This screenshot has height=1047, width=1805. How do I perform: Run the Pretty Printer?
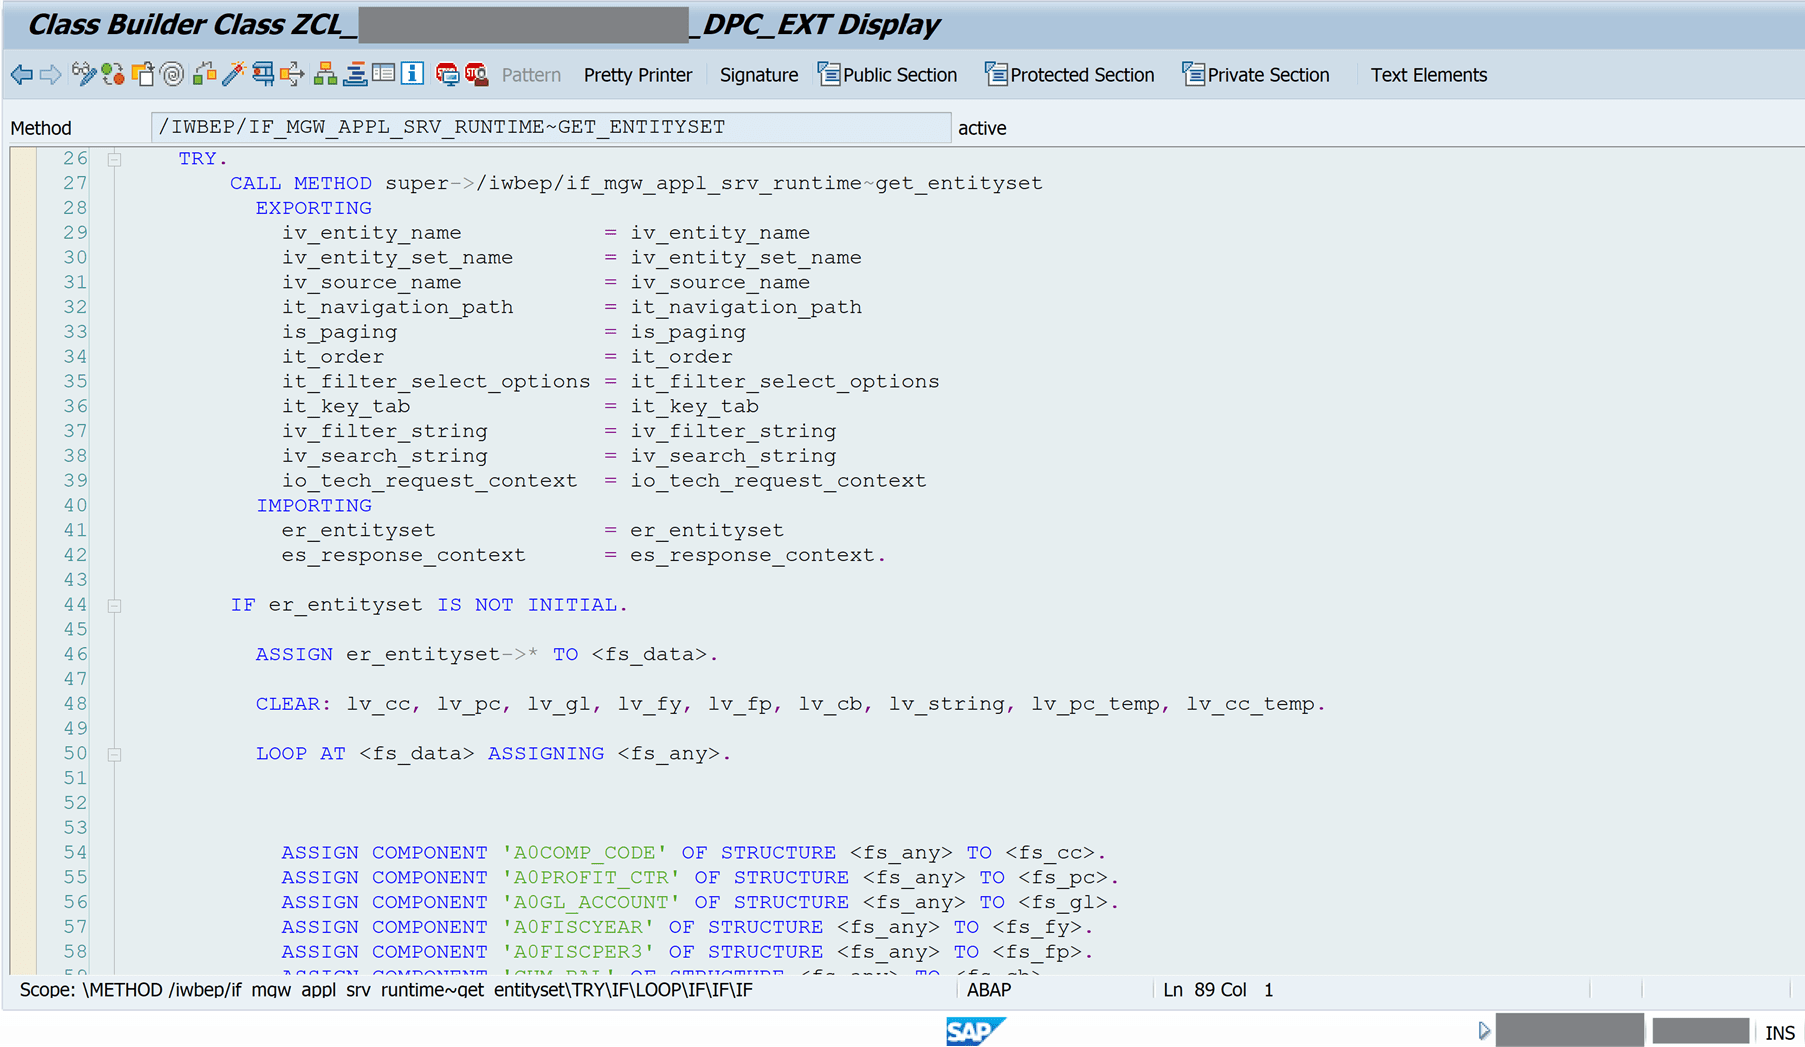[x=637, y=74]
